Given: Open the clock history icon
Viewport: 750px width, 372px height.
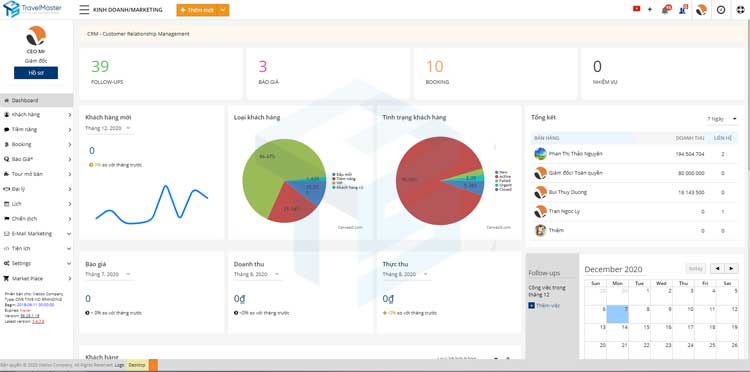Looking at the screenshot, I should (x=721, y=10).
